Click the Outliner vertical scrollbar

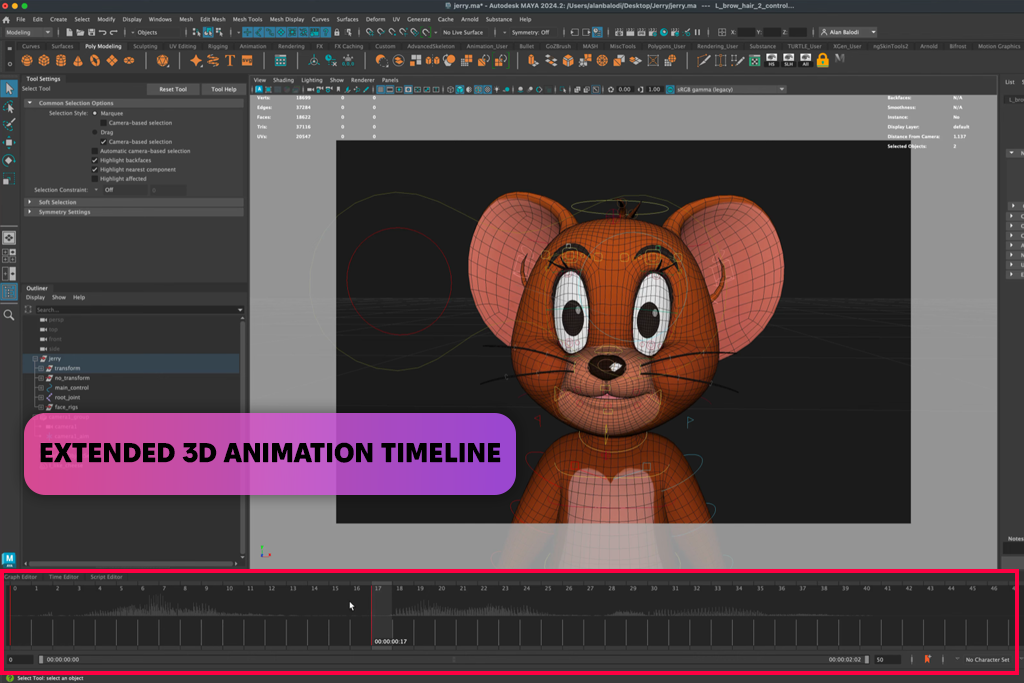(x=242, y=436)
